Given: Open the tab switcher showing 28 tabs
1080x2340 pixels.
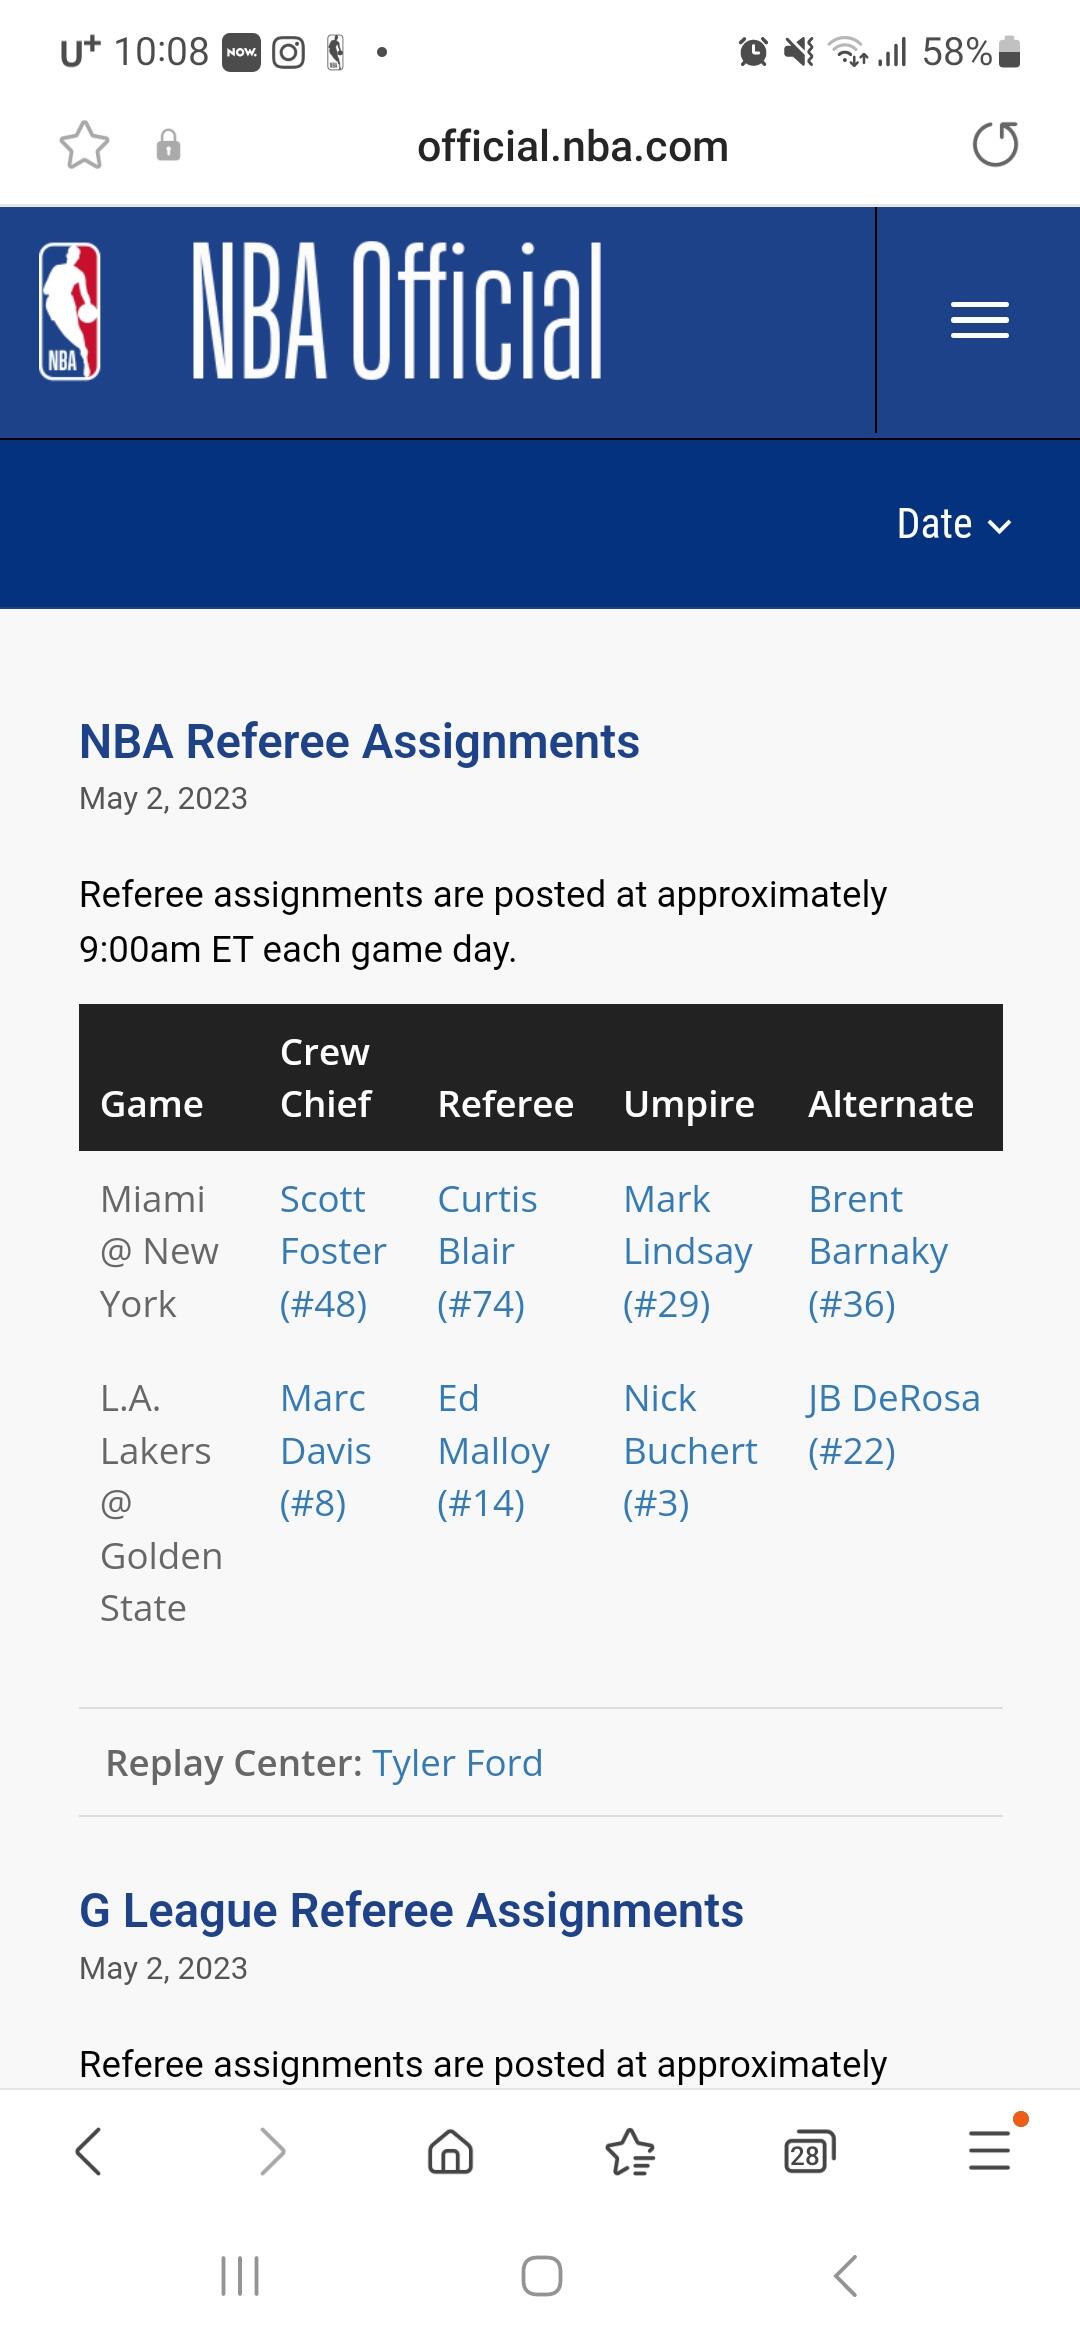Looking at the screenshot, I should click(809, 2151).
